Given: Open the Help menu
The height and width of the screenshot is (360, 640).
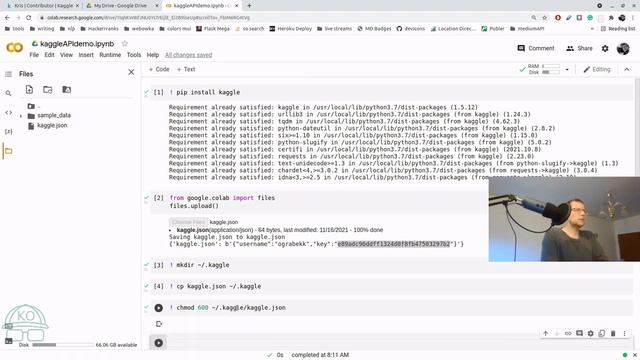Looking at the screenshot, I should [153, 55].
